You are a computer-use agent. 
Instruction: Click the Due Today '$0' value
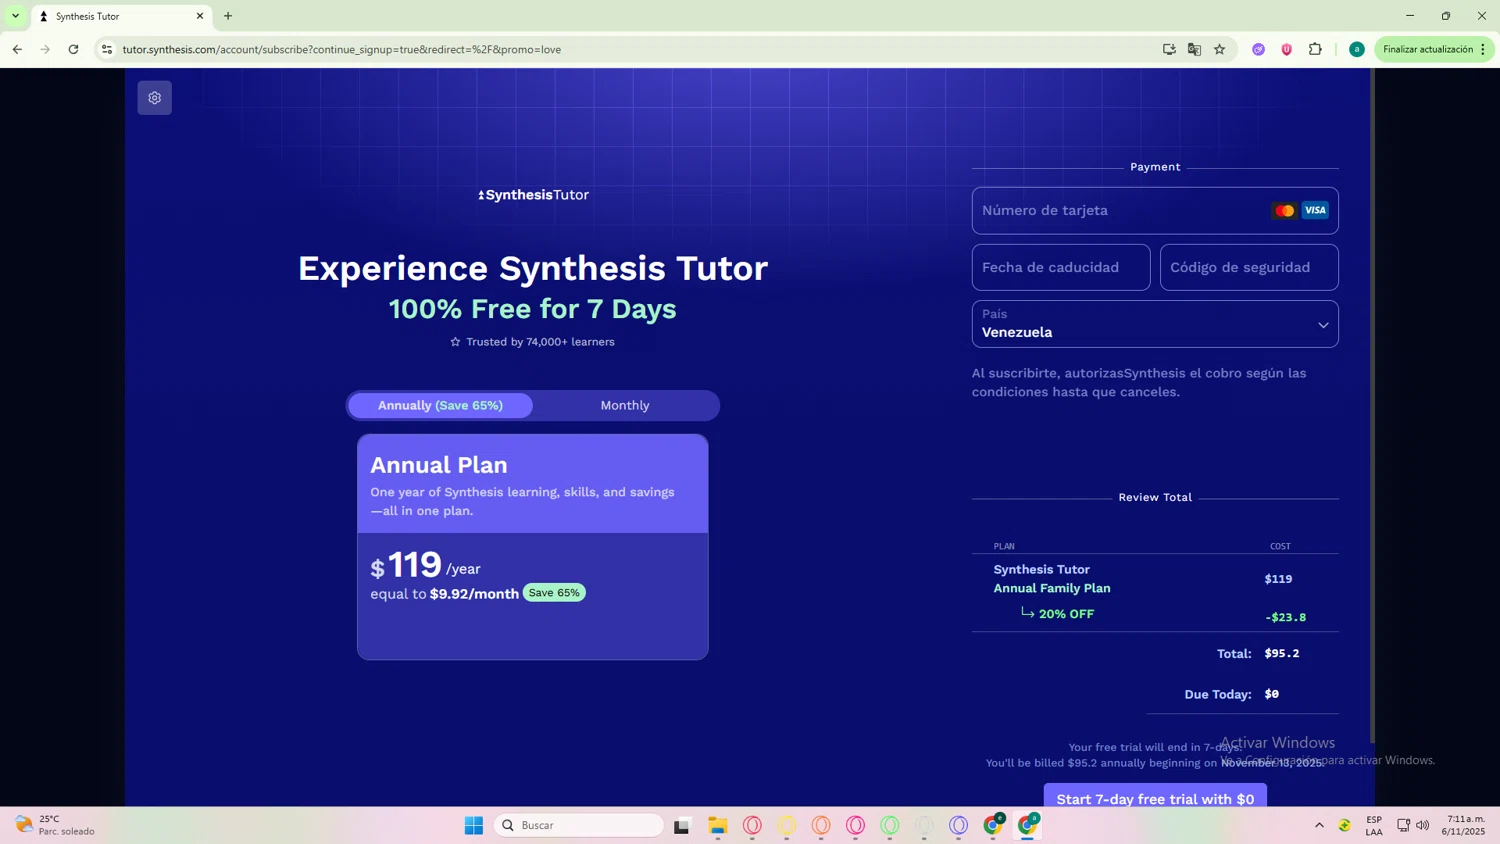1271,694
